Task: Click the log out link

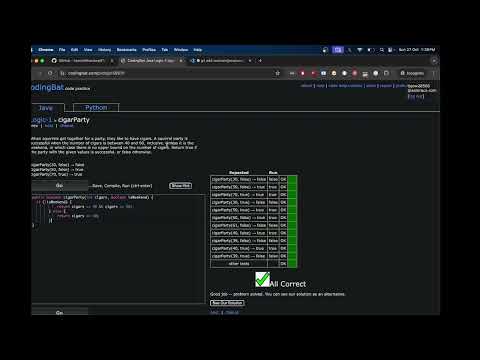Action: [x=416, y=96]
